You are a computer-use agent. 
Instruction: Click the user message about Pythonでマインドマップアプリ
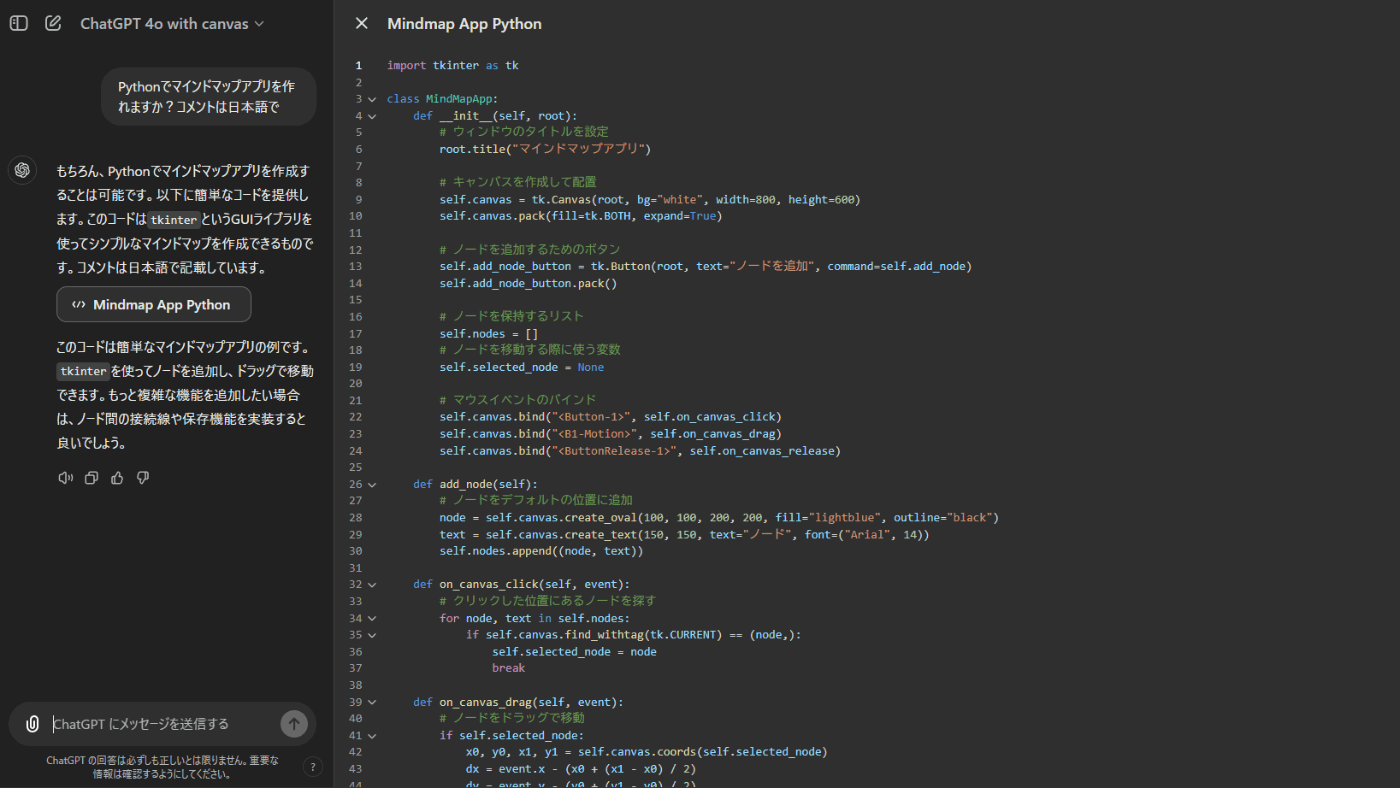click(x=208, y=97)
